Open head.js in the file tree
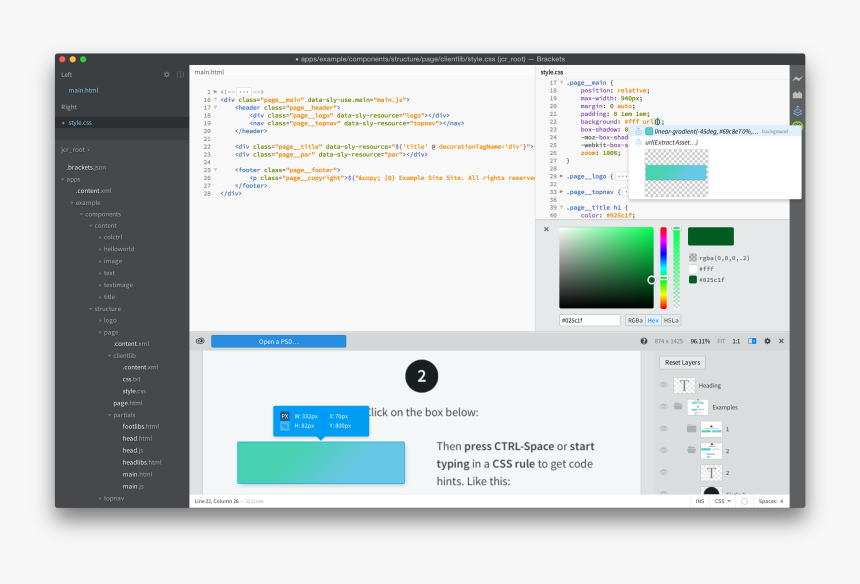Viewport: 860px width, 584px height. pos(132,450)
